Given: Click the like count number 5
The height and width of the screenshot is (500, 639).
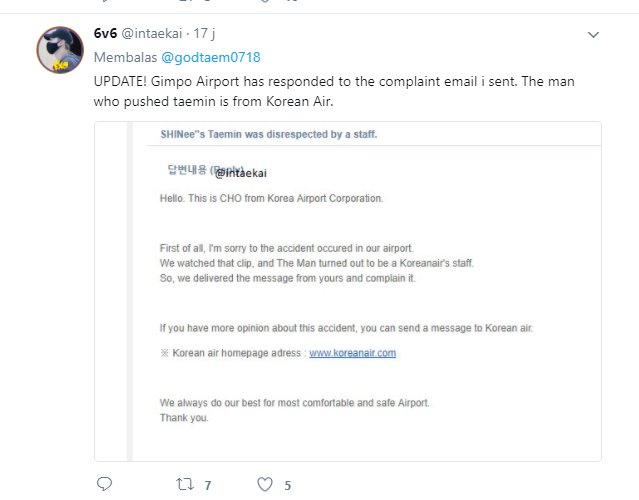Looking at the screenshot, I should tap(287, 485).
